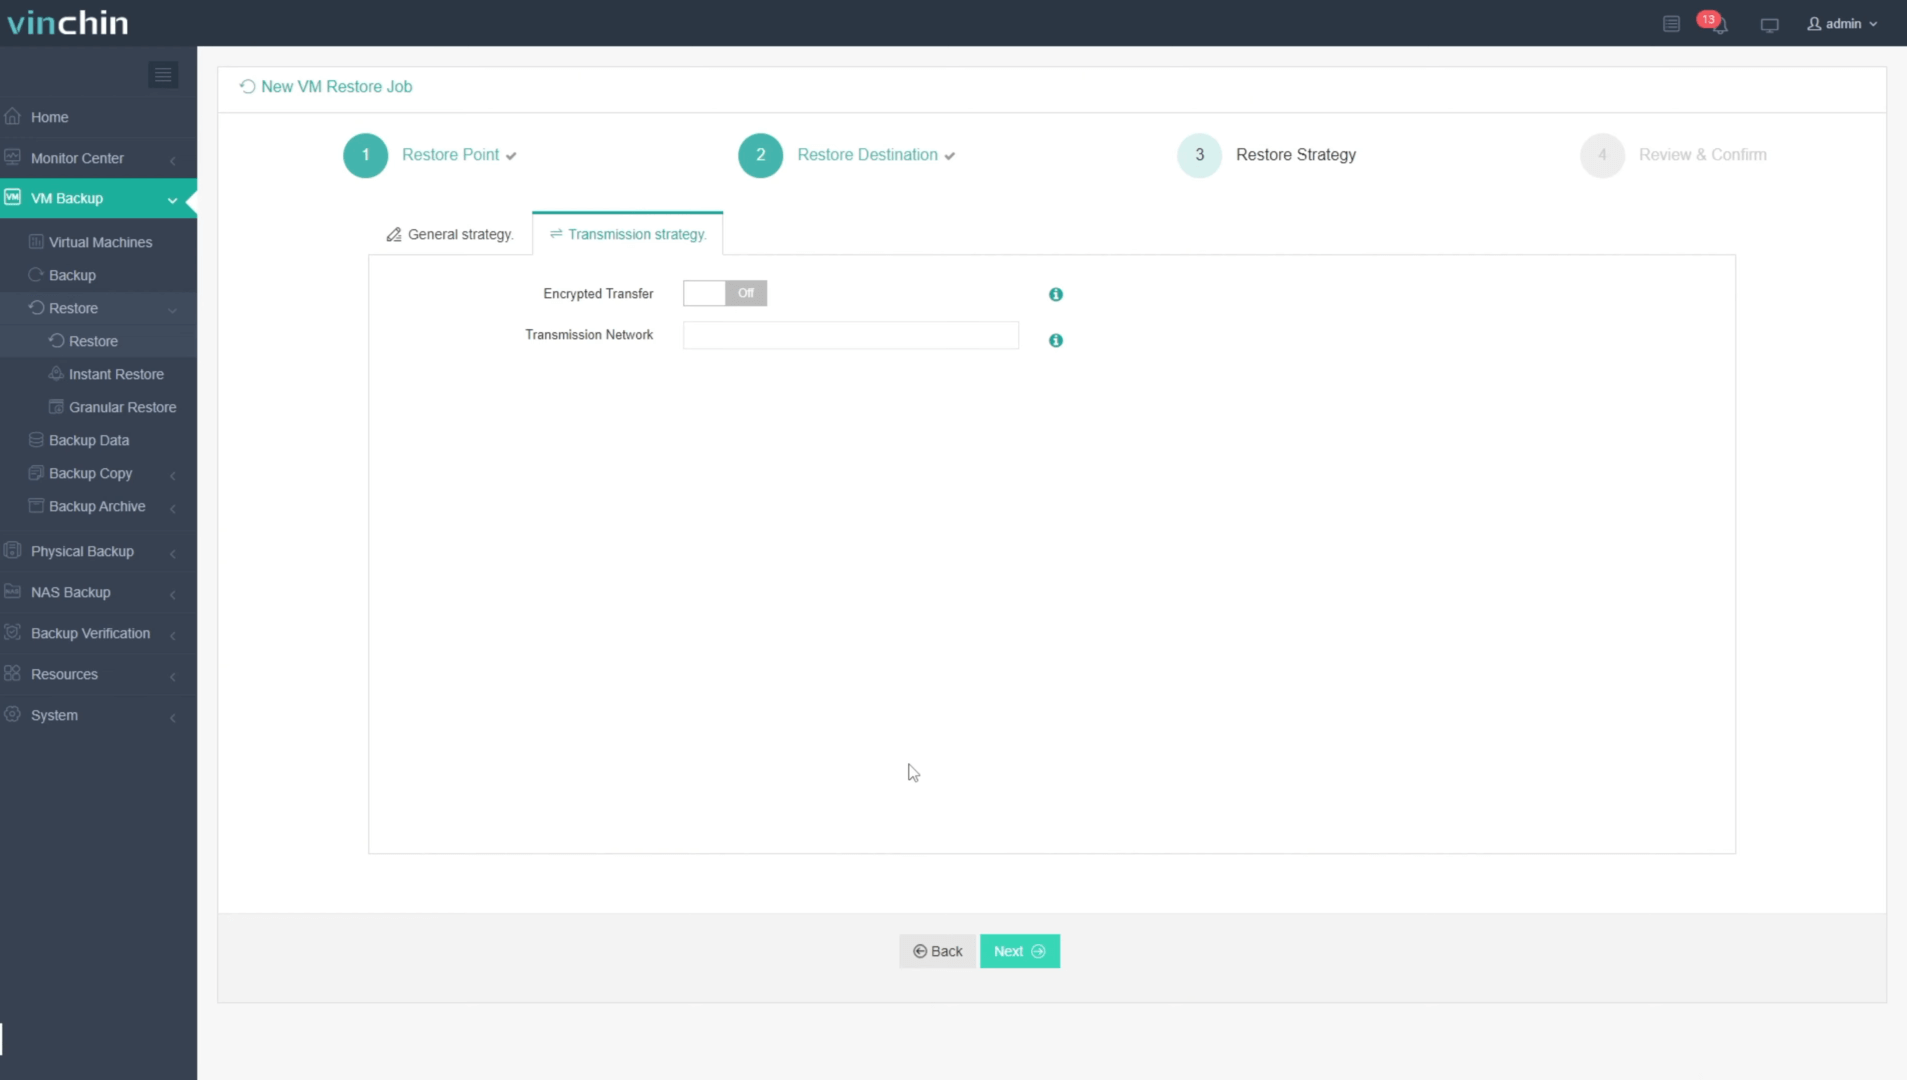This screenshot has width=1907, height=1080.
Task: Open the Backup submenu item
Action: pyautogui.click(x=72, y=275)
